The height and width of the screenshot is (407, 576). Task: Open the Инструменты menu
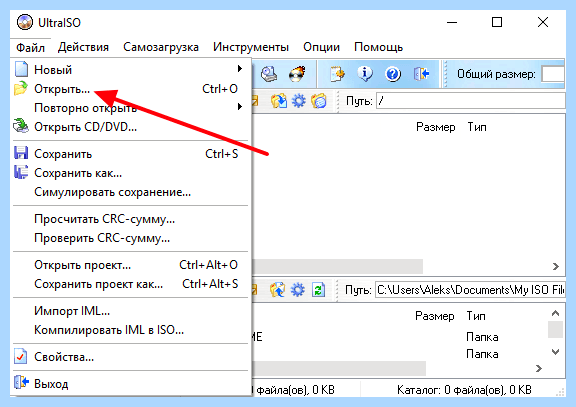pos(251,47)
